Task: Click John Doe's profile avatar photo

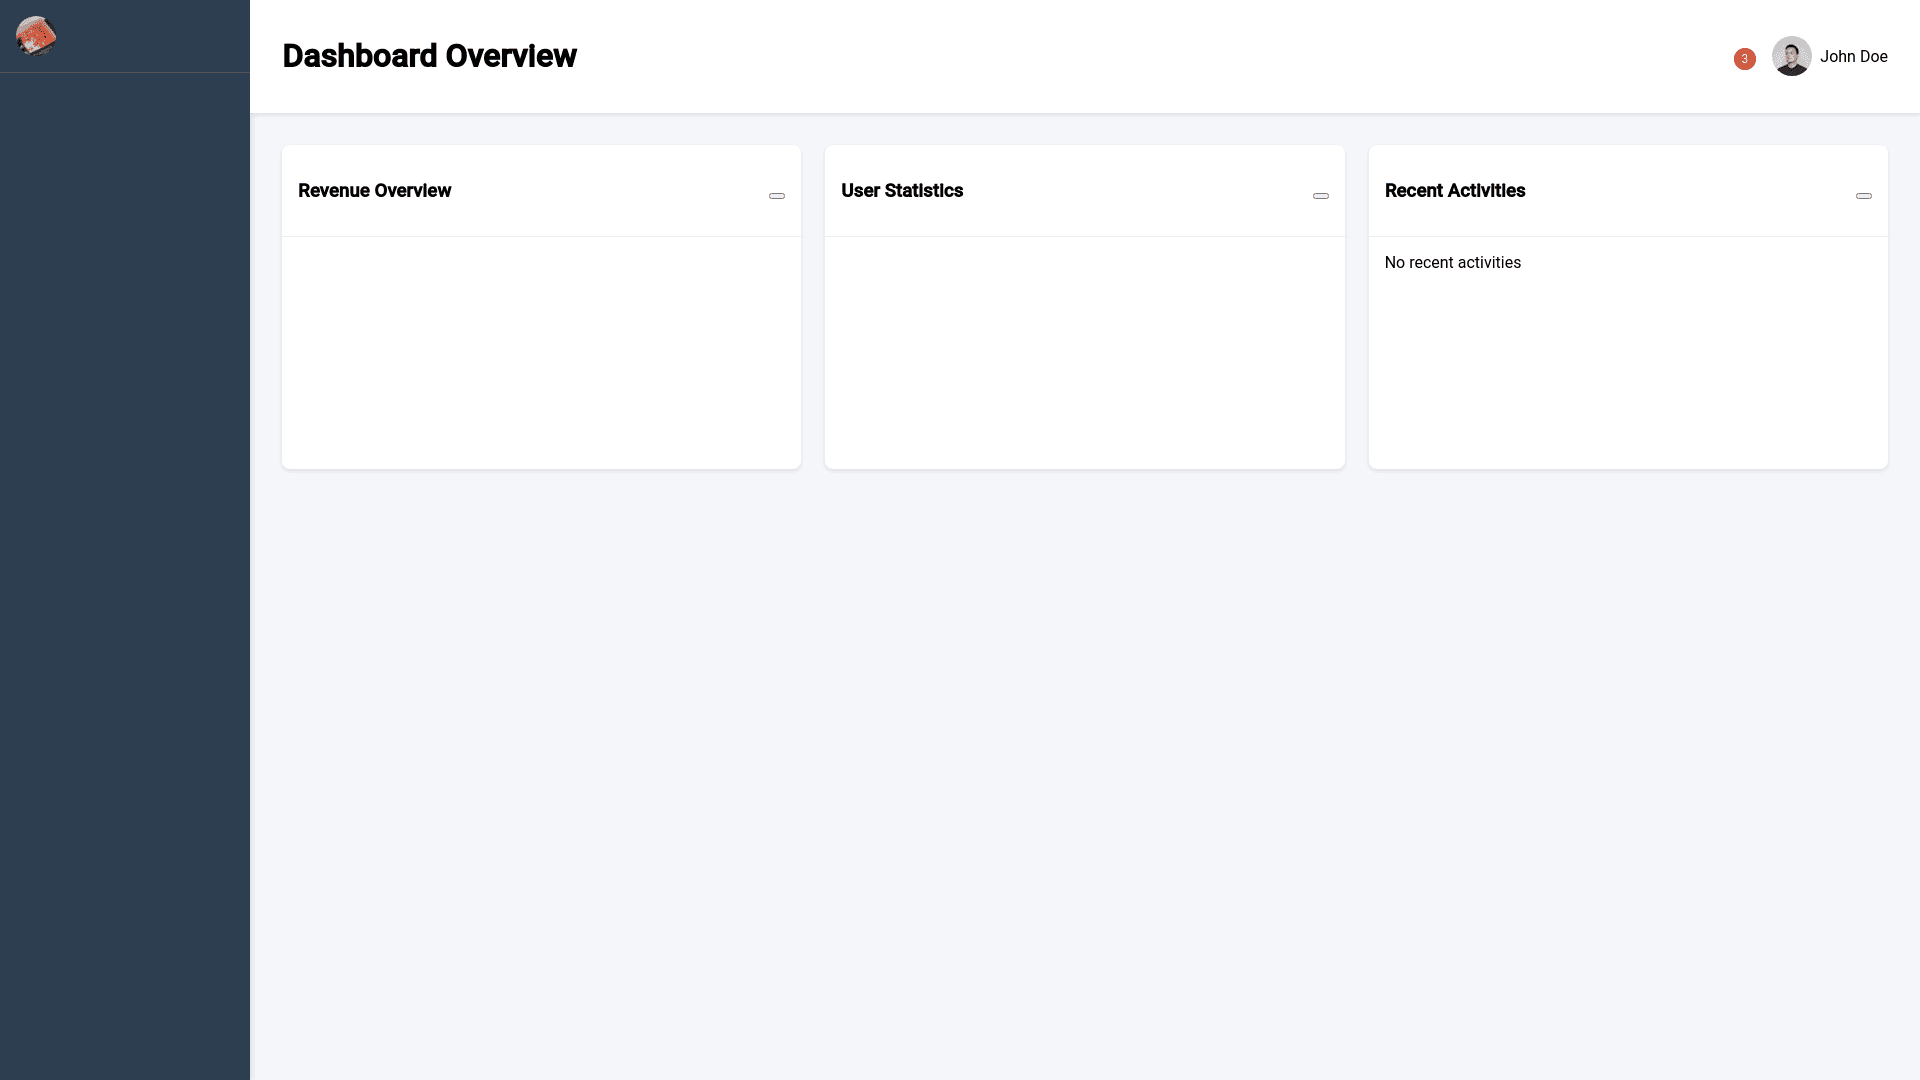Action: 1791,56
